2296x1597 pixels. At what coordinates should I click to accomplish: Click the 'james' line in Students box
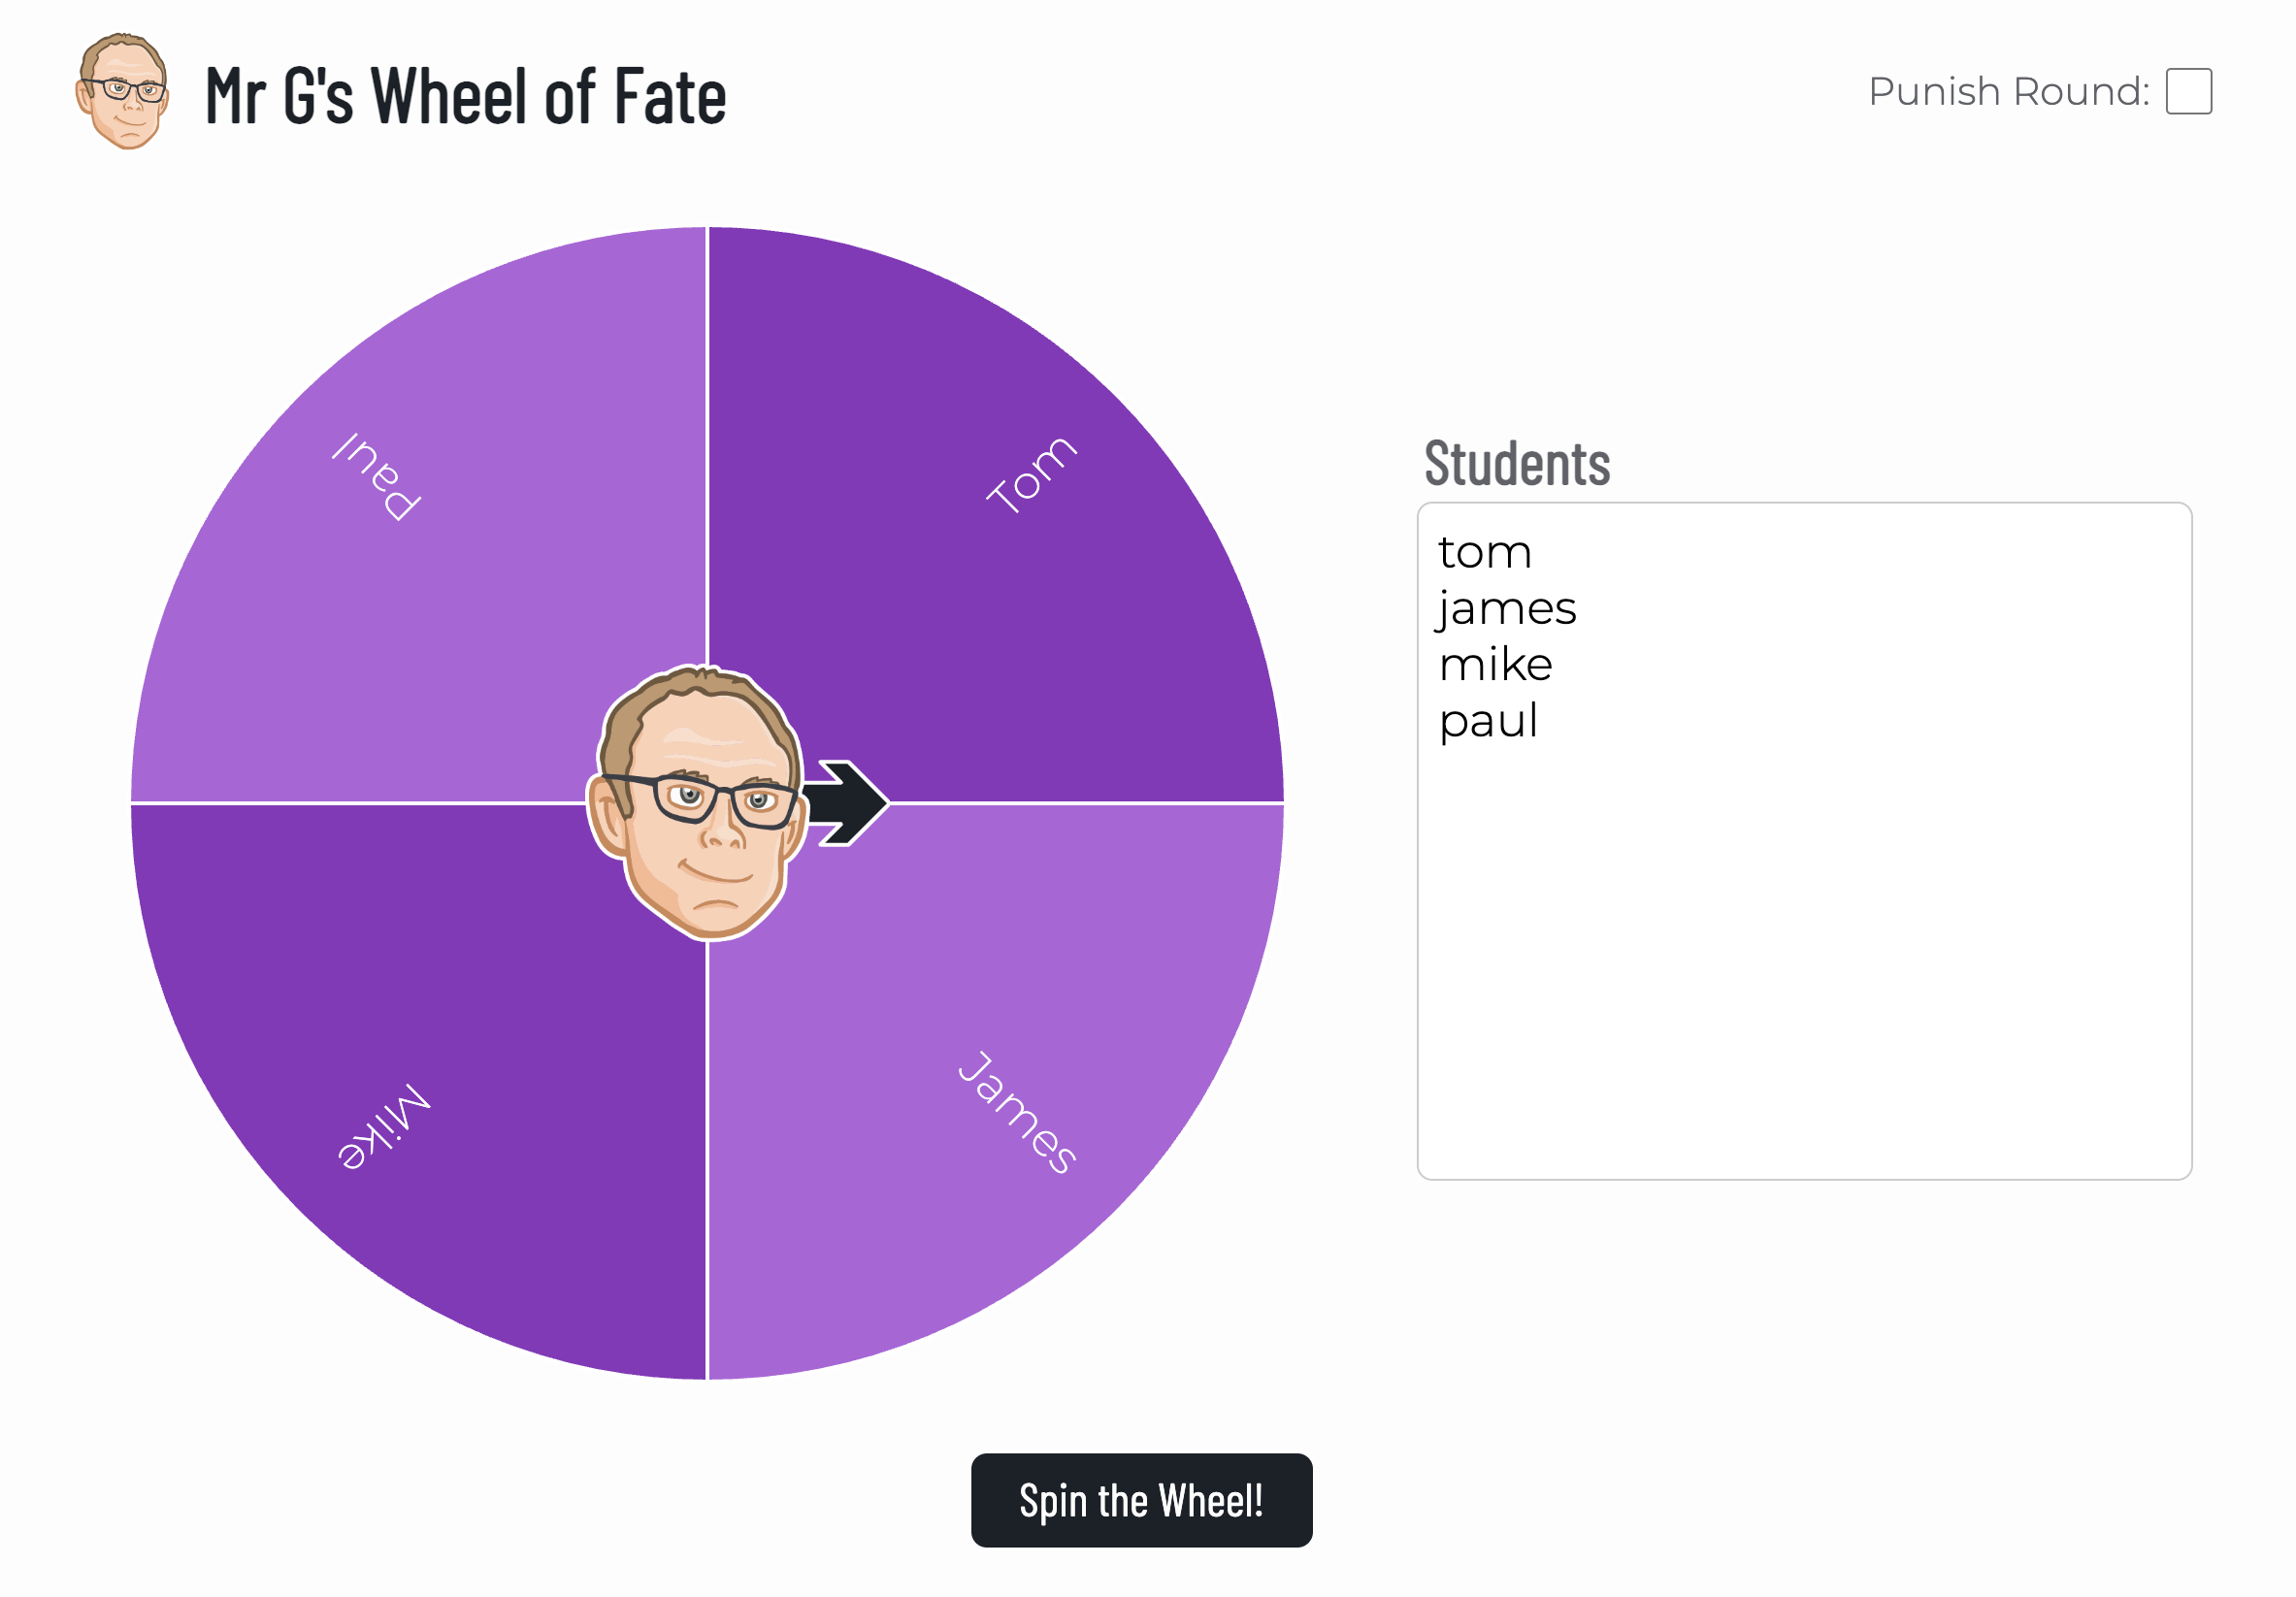[1506, 608]
